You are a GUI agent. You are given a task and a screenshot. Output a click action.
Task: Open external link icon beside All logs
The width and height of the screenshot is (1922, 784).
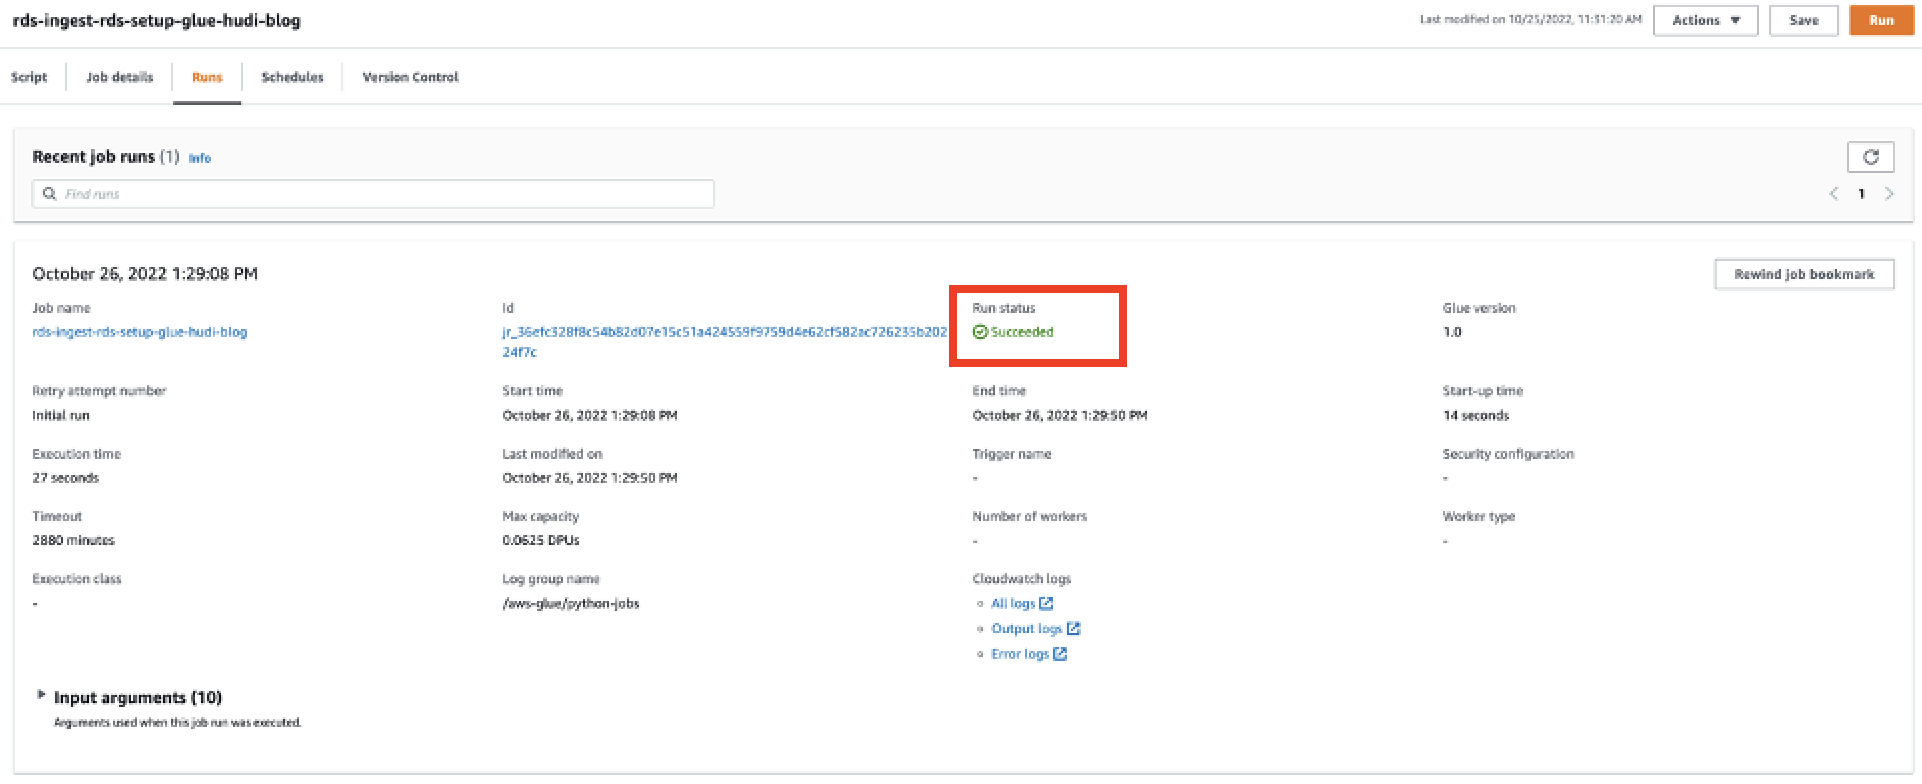(1046, 603)
